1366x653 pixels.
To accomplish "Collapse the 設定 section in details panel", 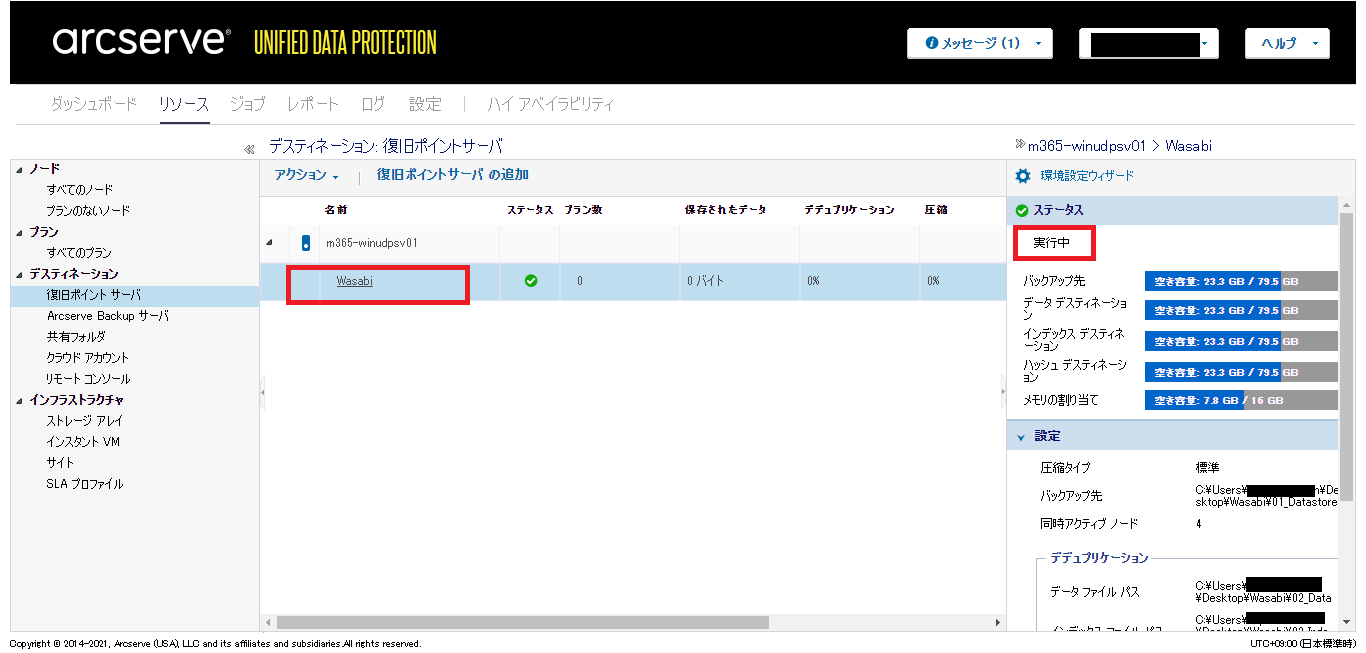I will pos(1021,437).
